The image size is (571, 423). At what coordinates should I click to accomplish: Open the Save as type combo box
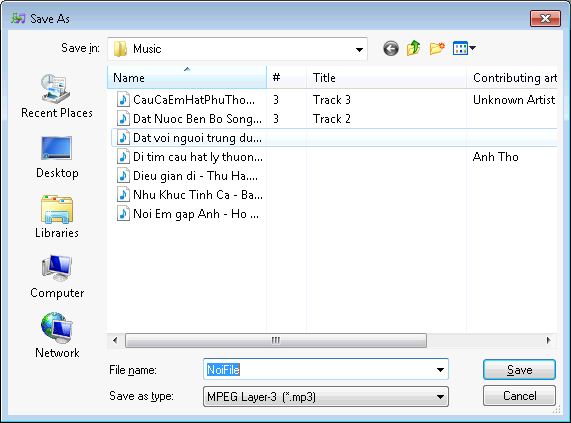click(326, 396)
